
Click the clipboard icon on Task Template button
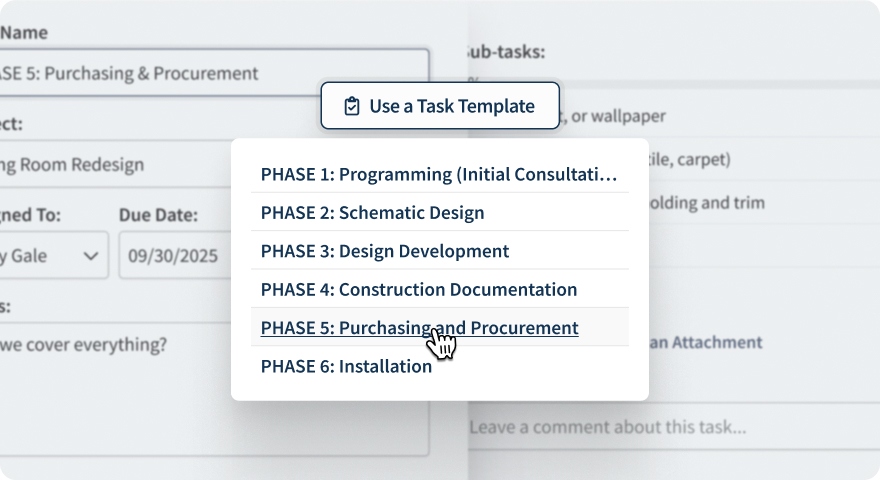tap(351, 106)
